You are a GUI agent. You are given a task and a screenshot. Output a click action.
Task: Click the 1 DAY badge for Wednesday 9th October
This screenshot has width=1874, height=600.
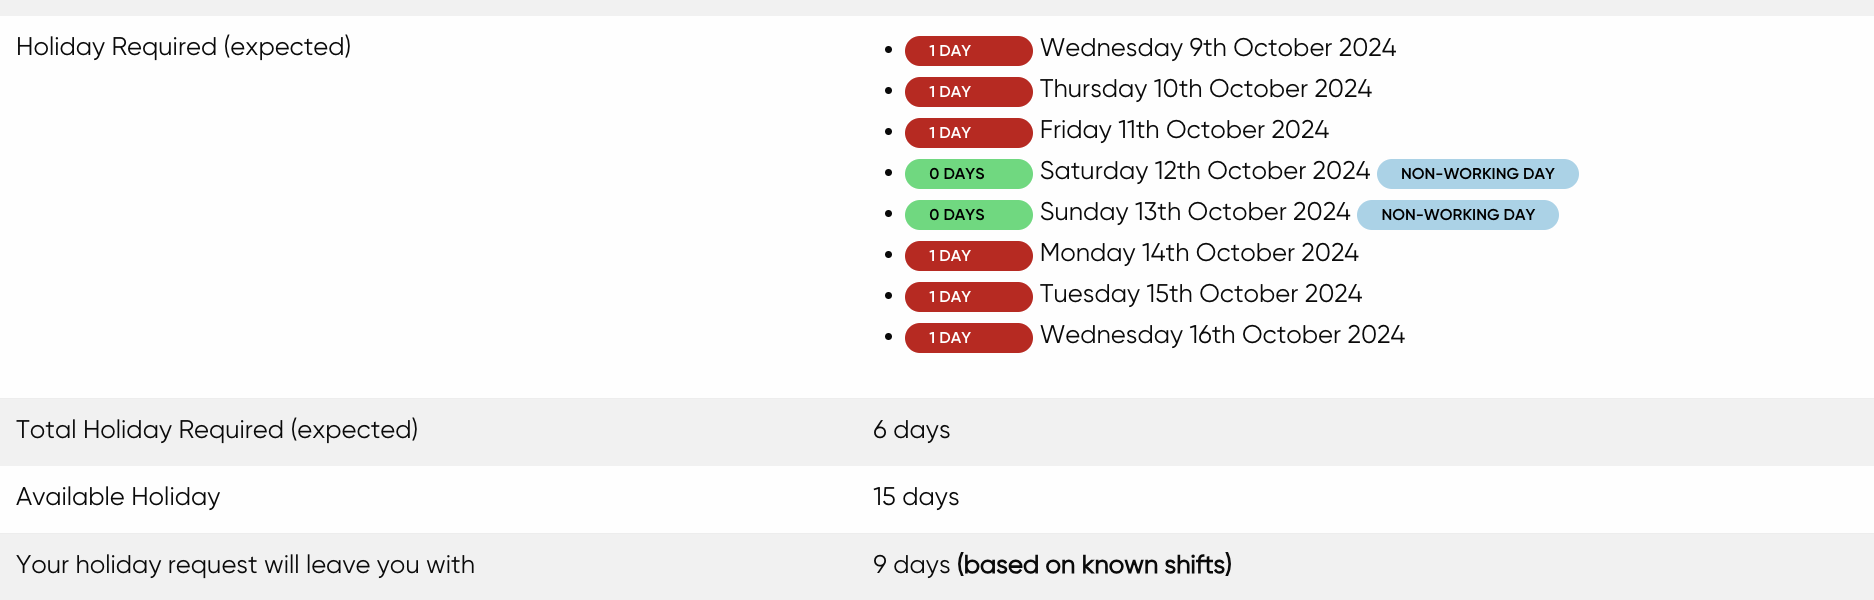(968, 51)
